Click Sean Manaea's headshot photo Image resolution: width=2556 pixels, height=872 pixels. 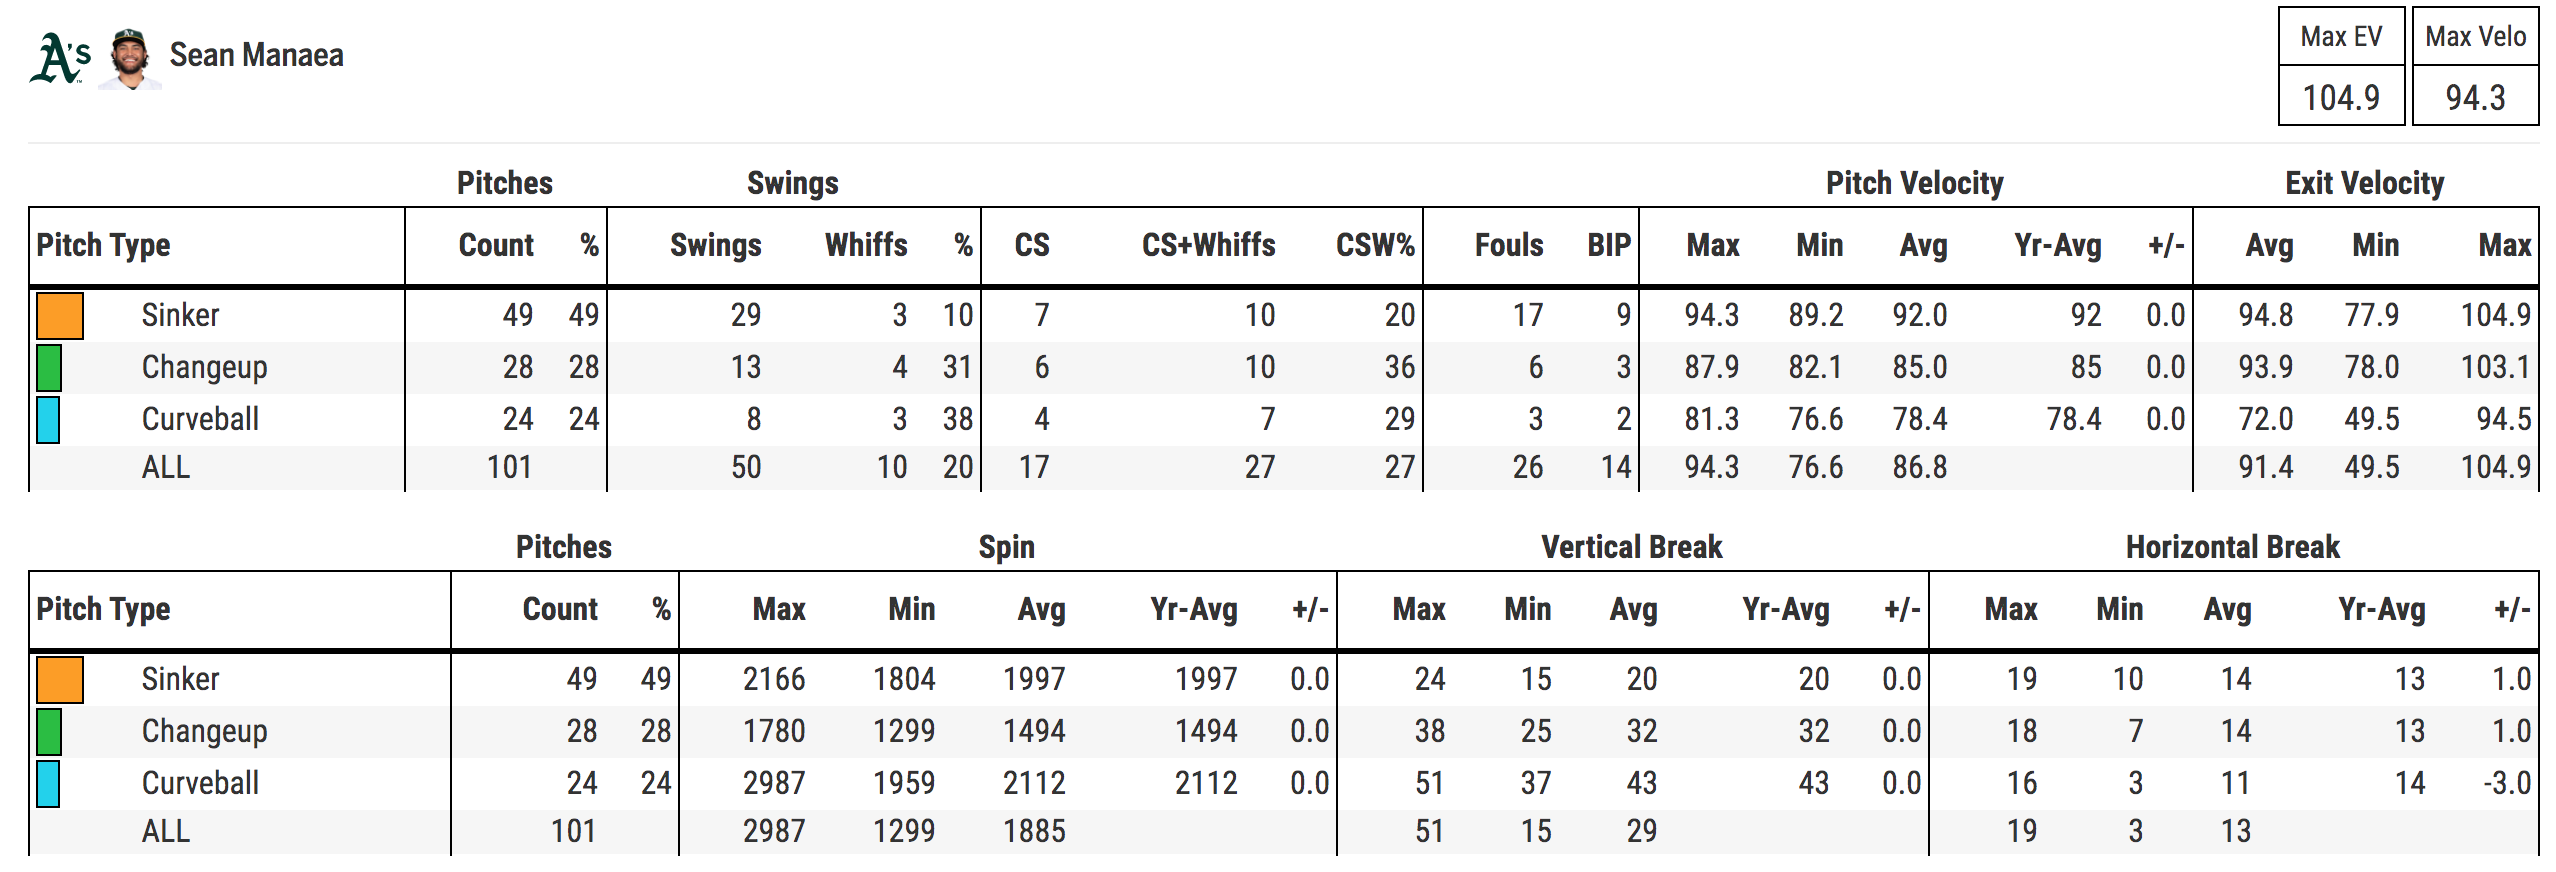129,58
